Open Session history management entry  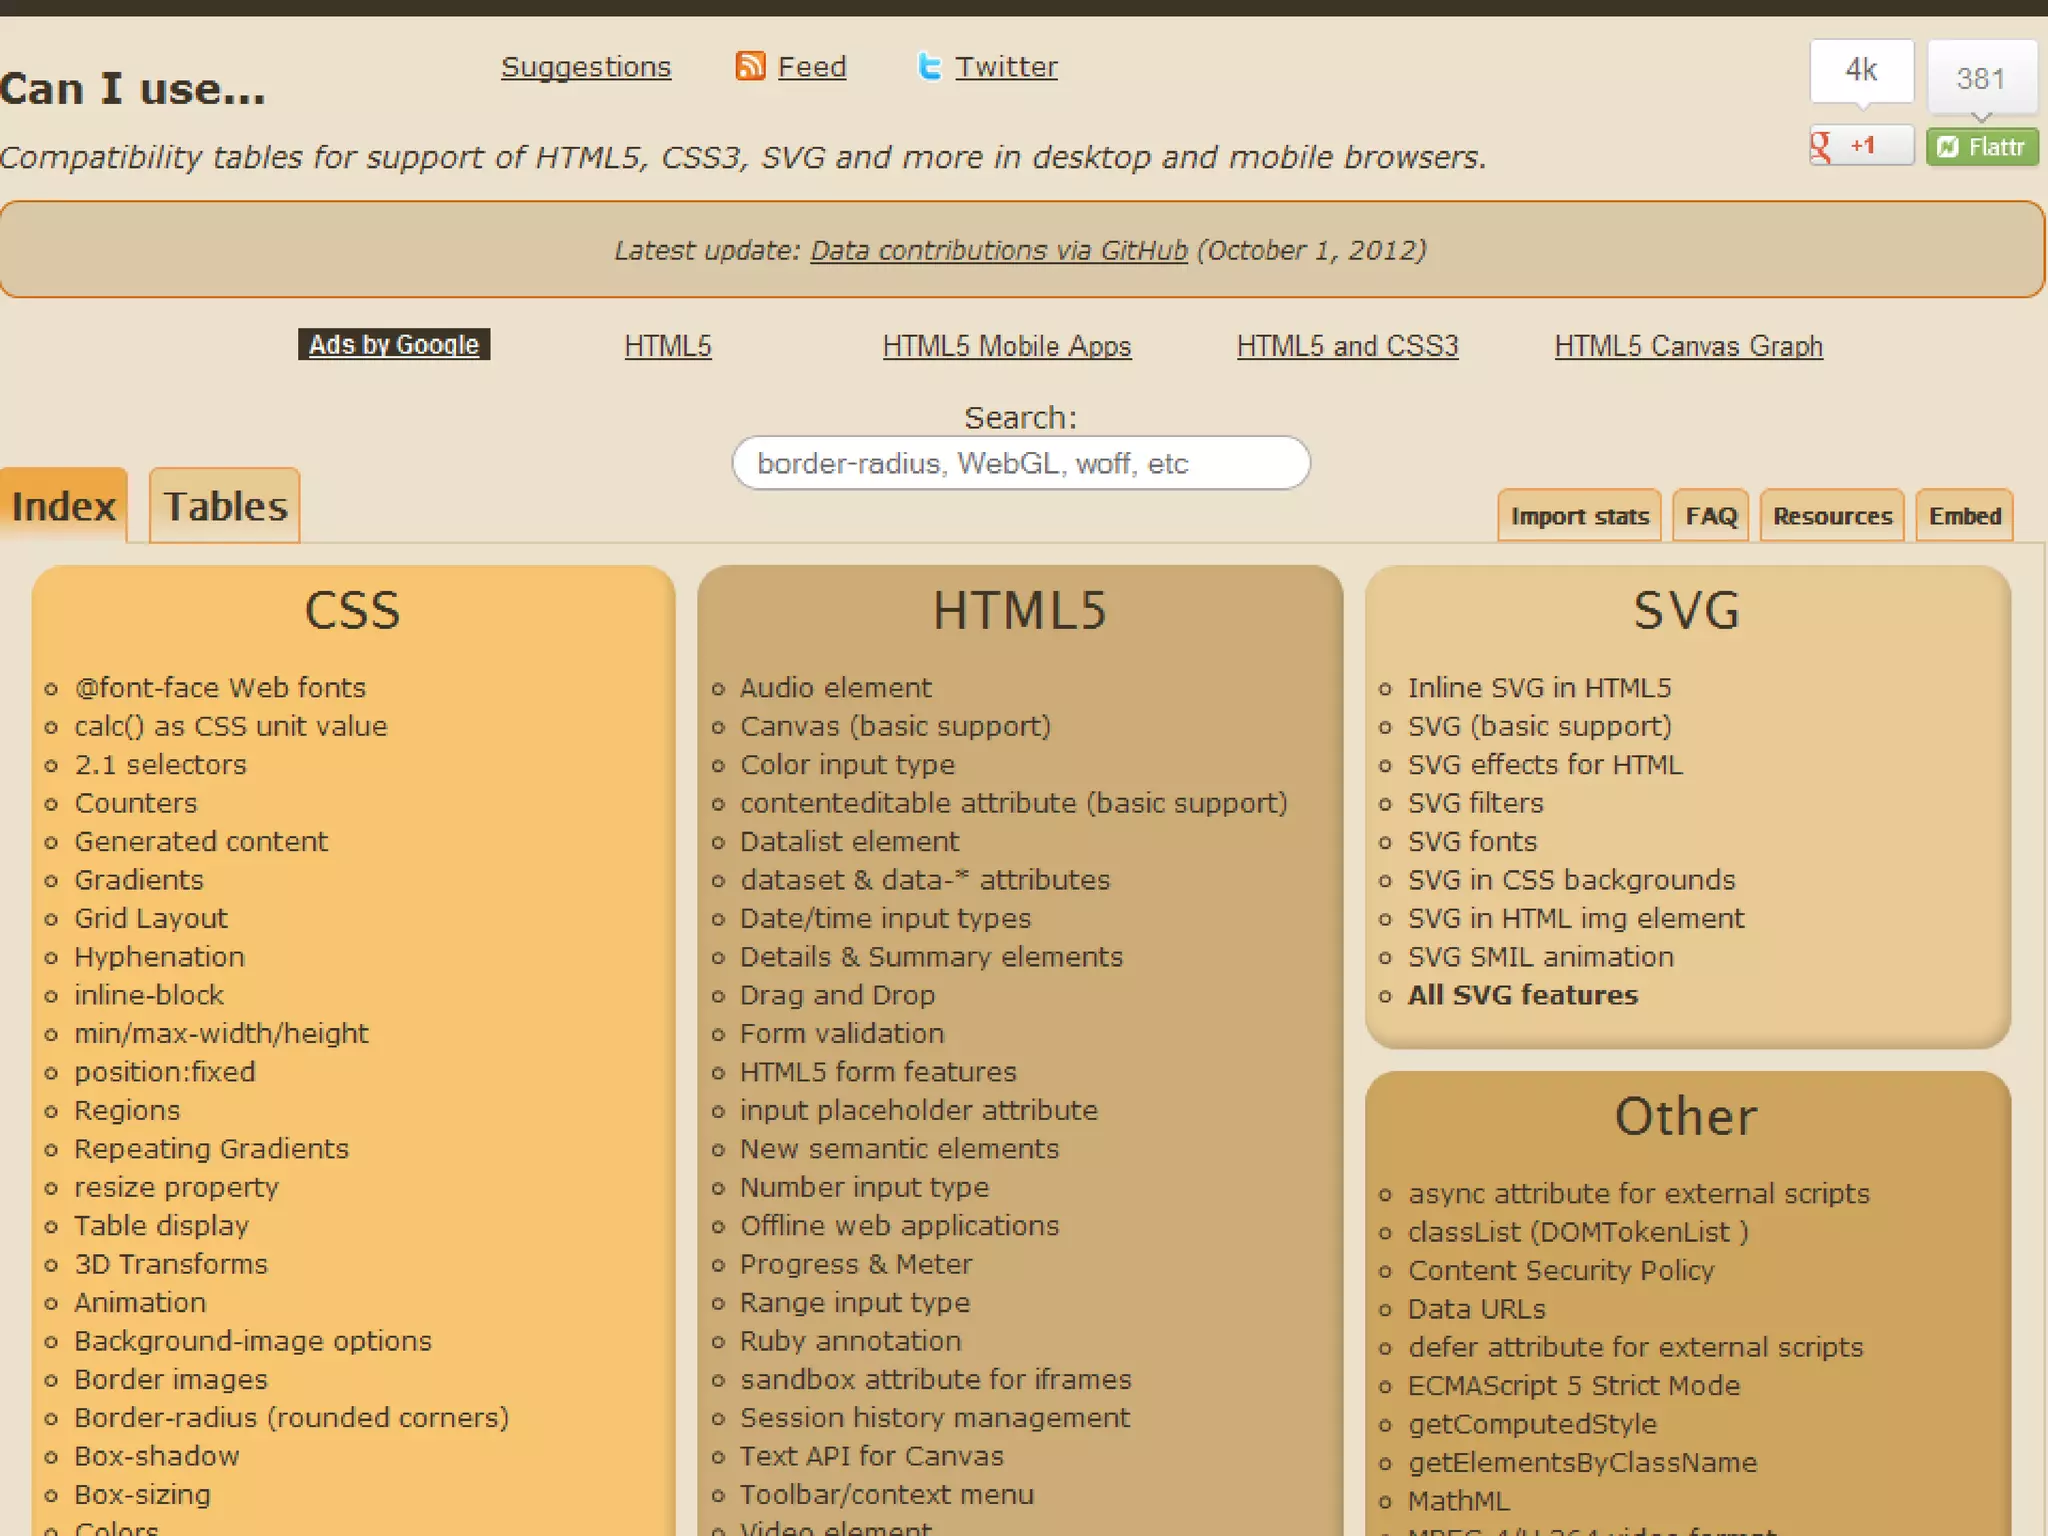pos(935,1418)
